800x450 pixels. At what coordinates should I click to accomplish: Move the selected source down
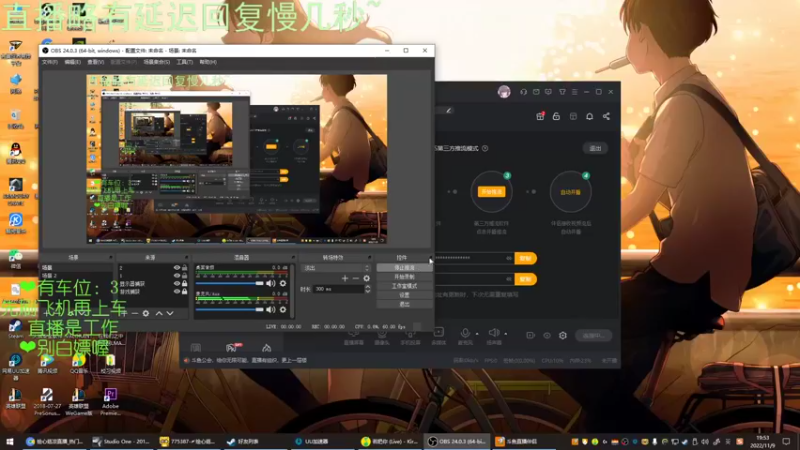point(170,313)
